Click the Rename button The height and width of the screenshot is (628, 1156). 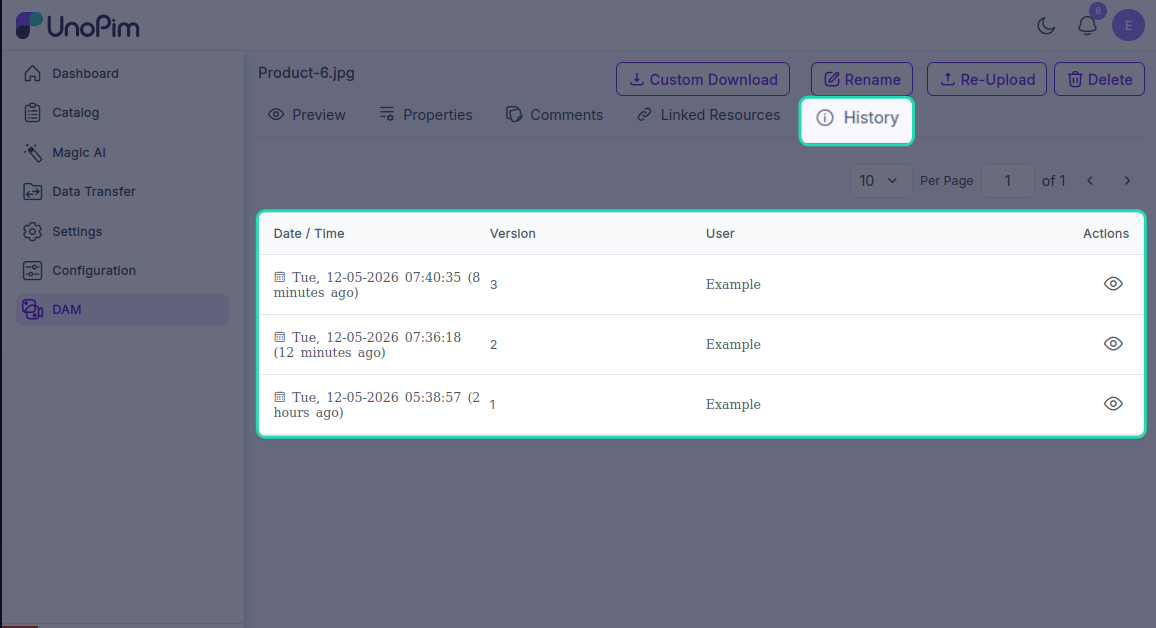click(x=861, y=79)
